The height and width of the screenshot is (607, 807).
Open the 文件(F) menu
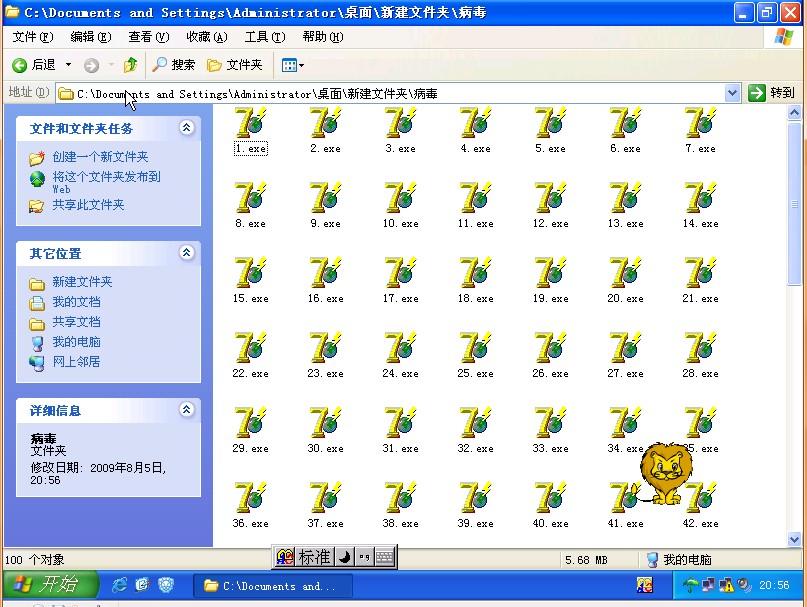coord(33,37)
